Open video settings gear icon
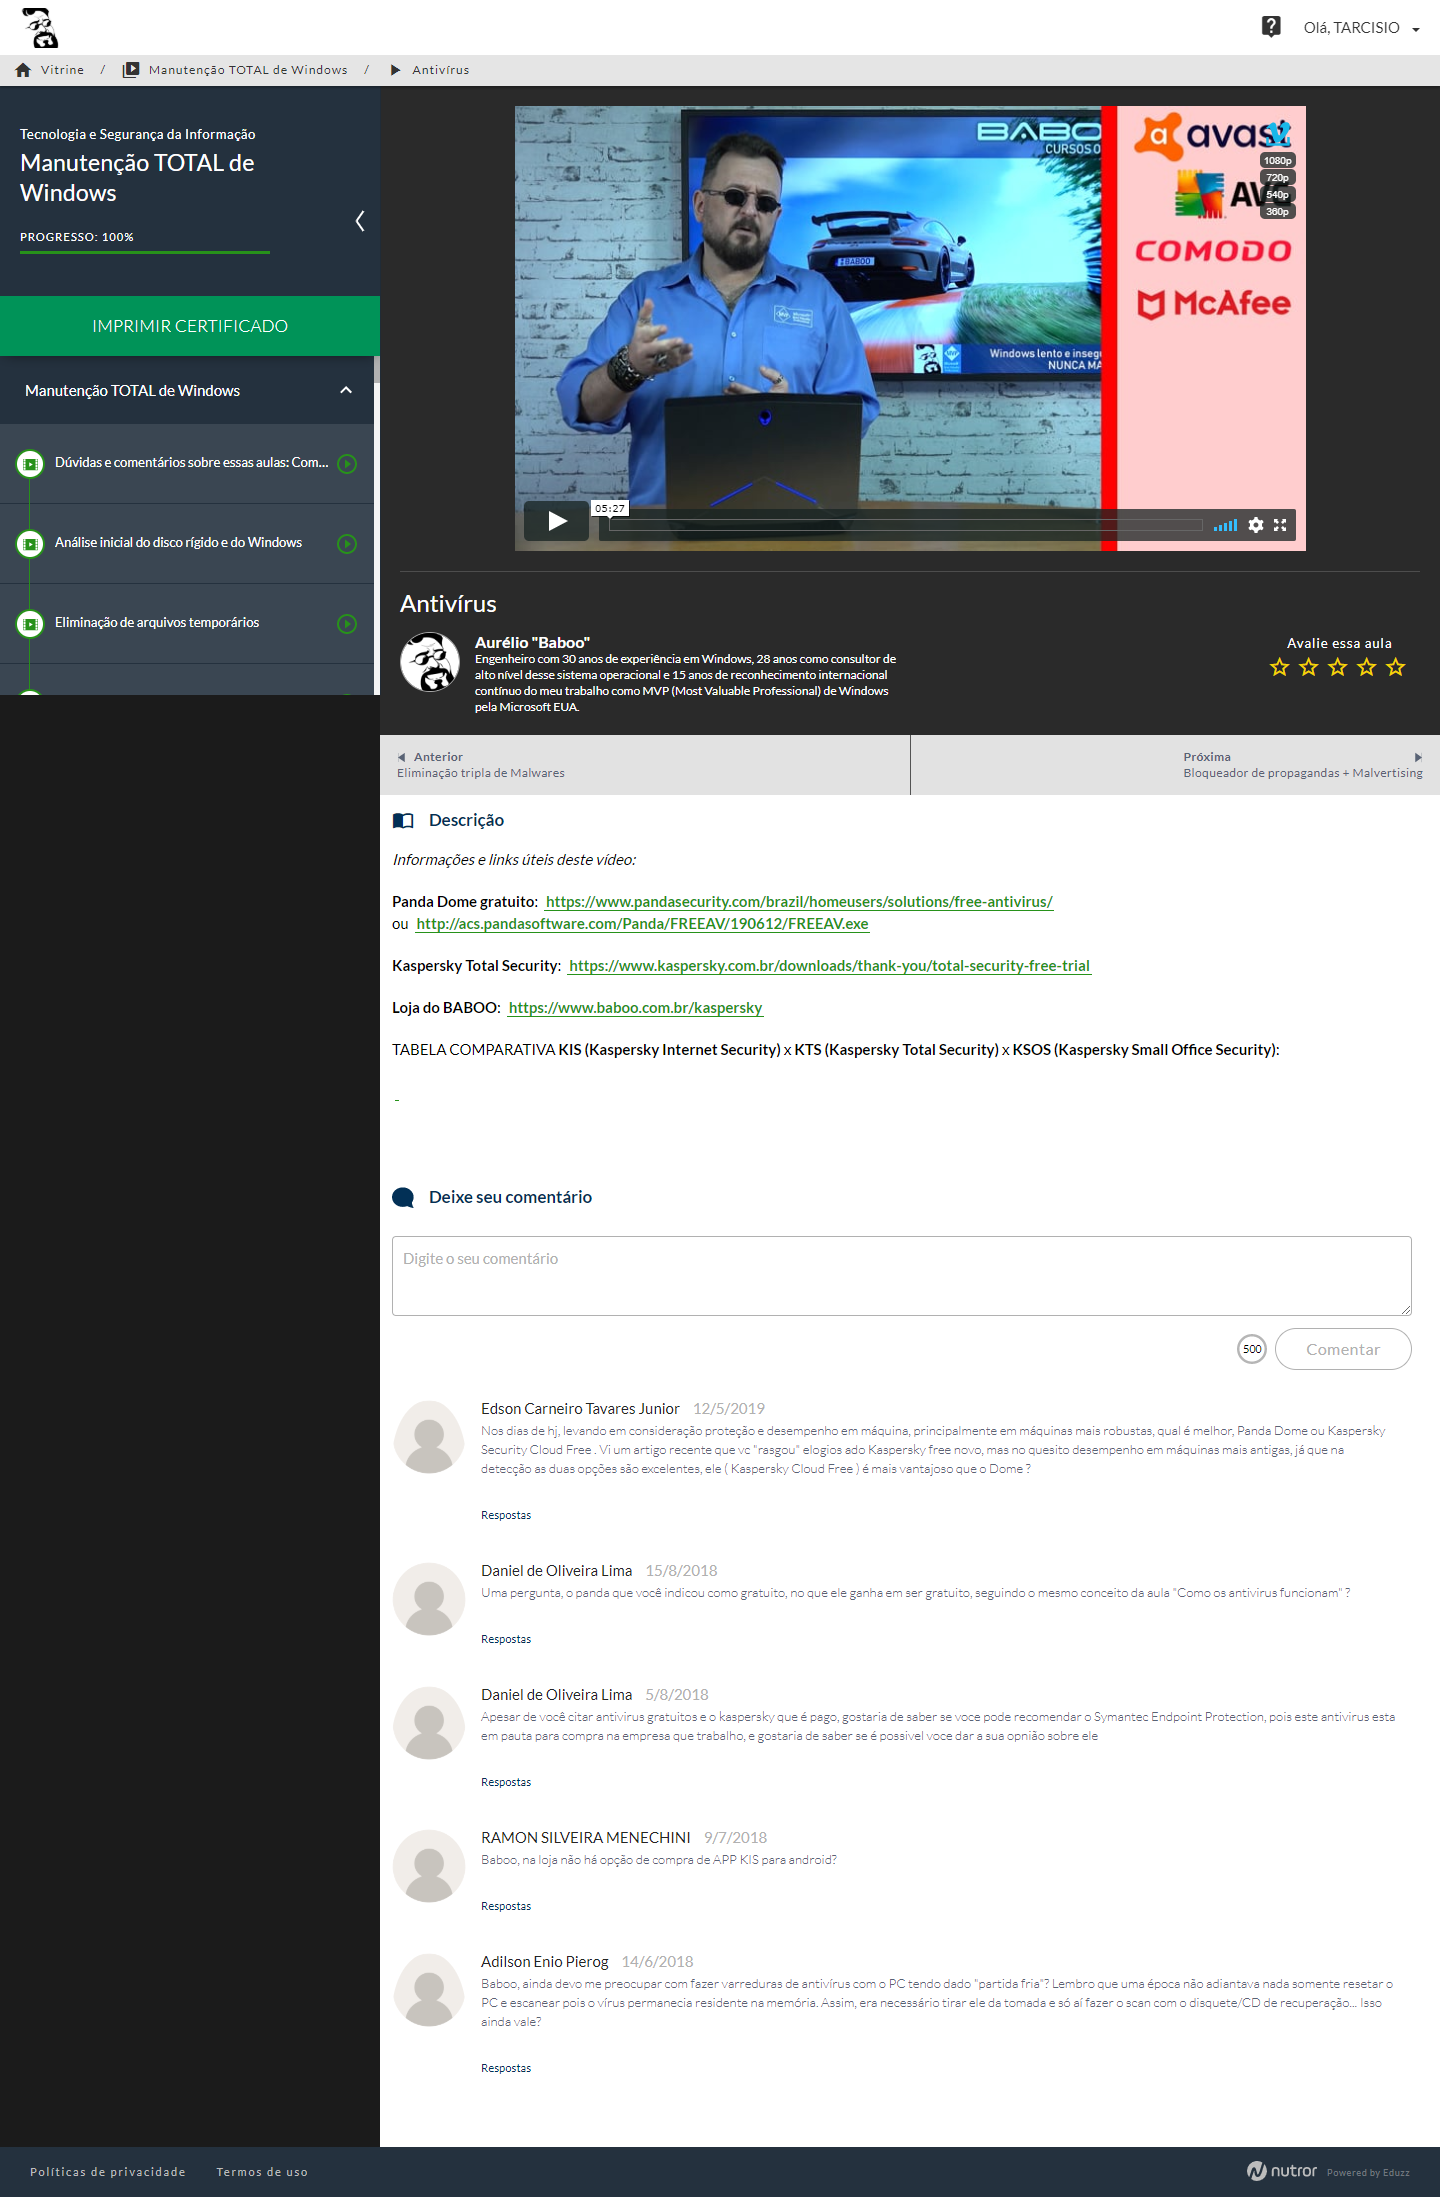This screenshot has width=1440, height=2197. point(1256,525)
